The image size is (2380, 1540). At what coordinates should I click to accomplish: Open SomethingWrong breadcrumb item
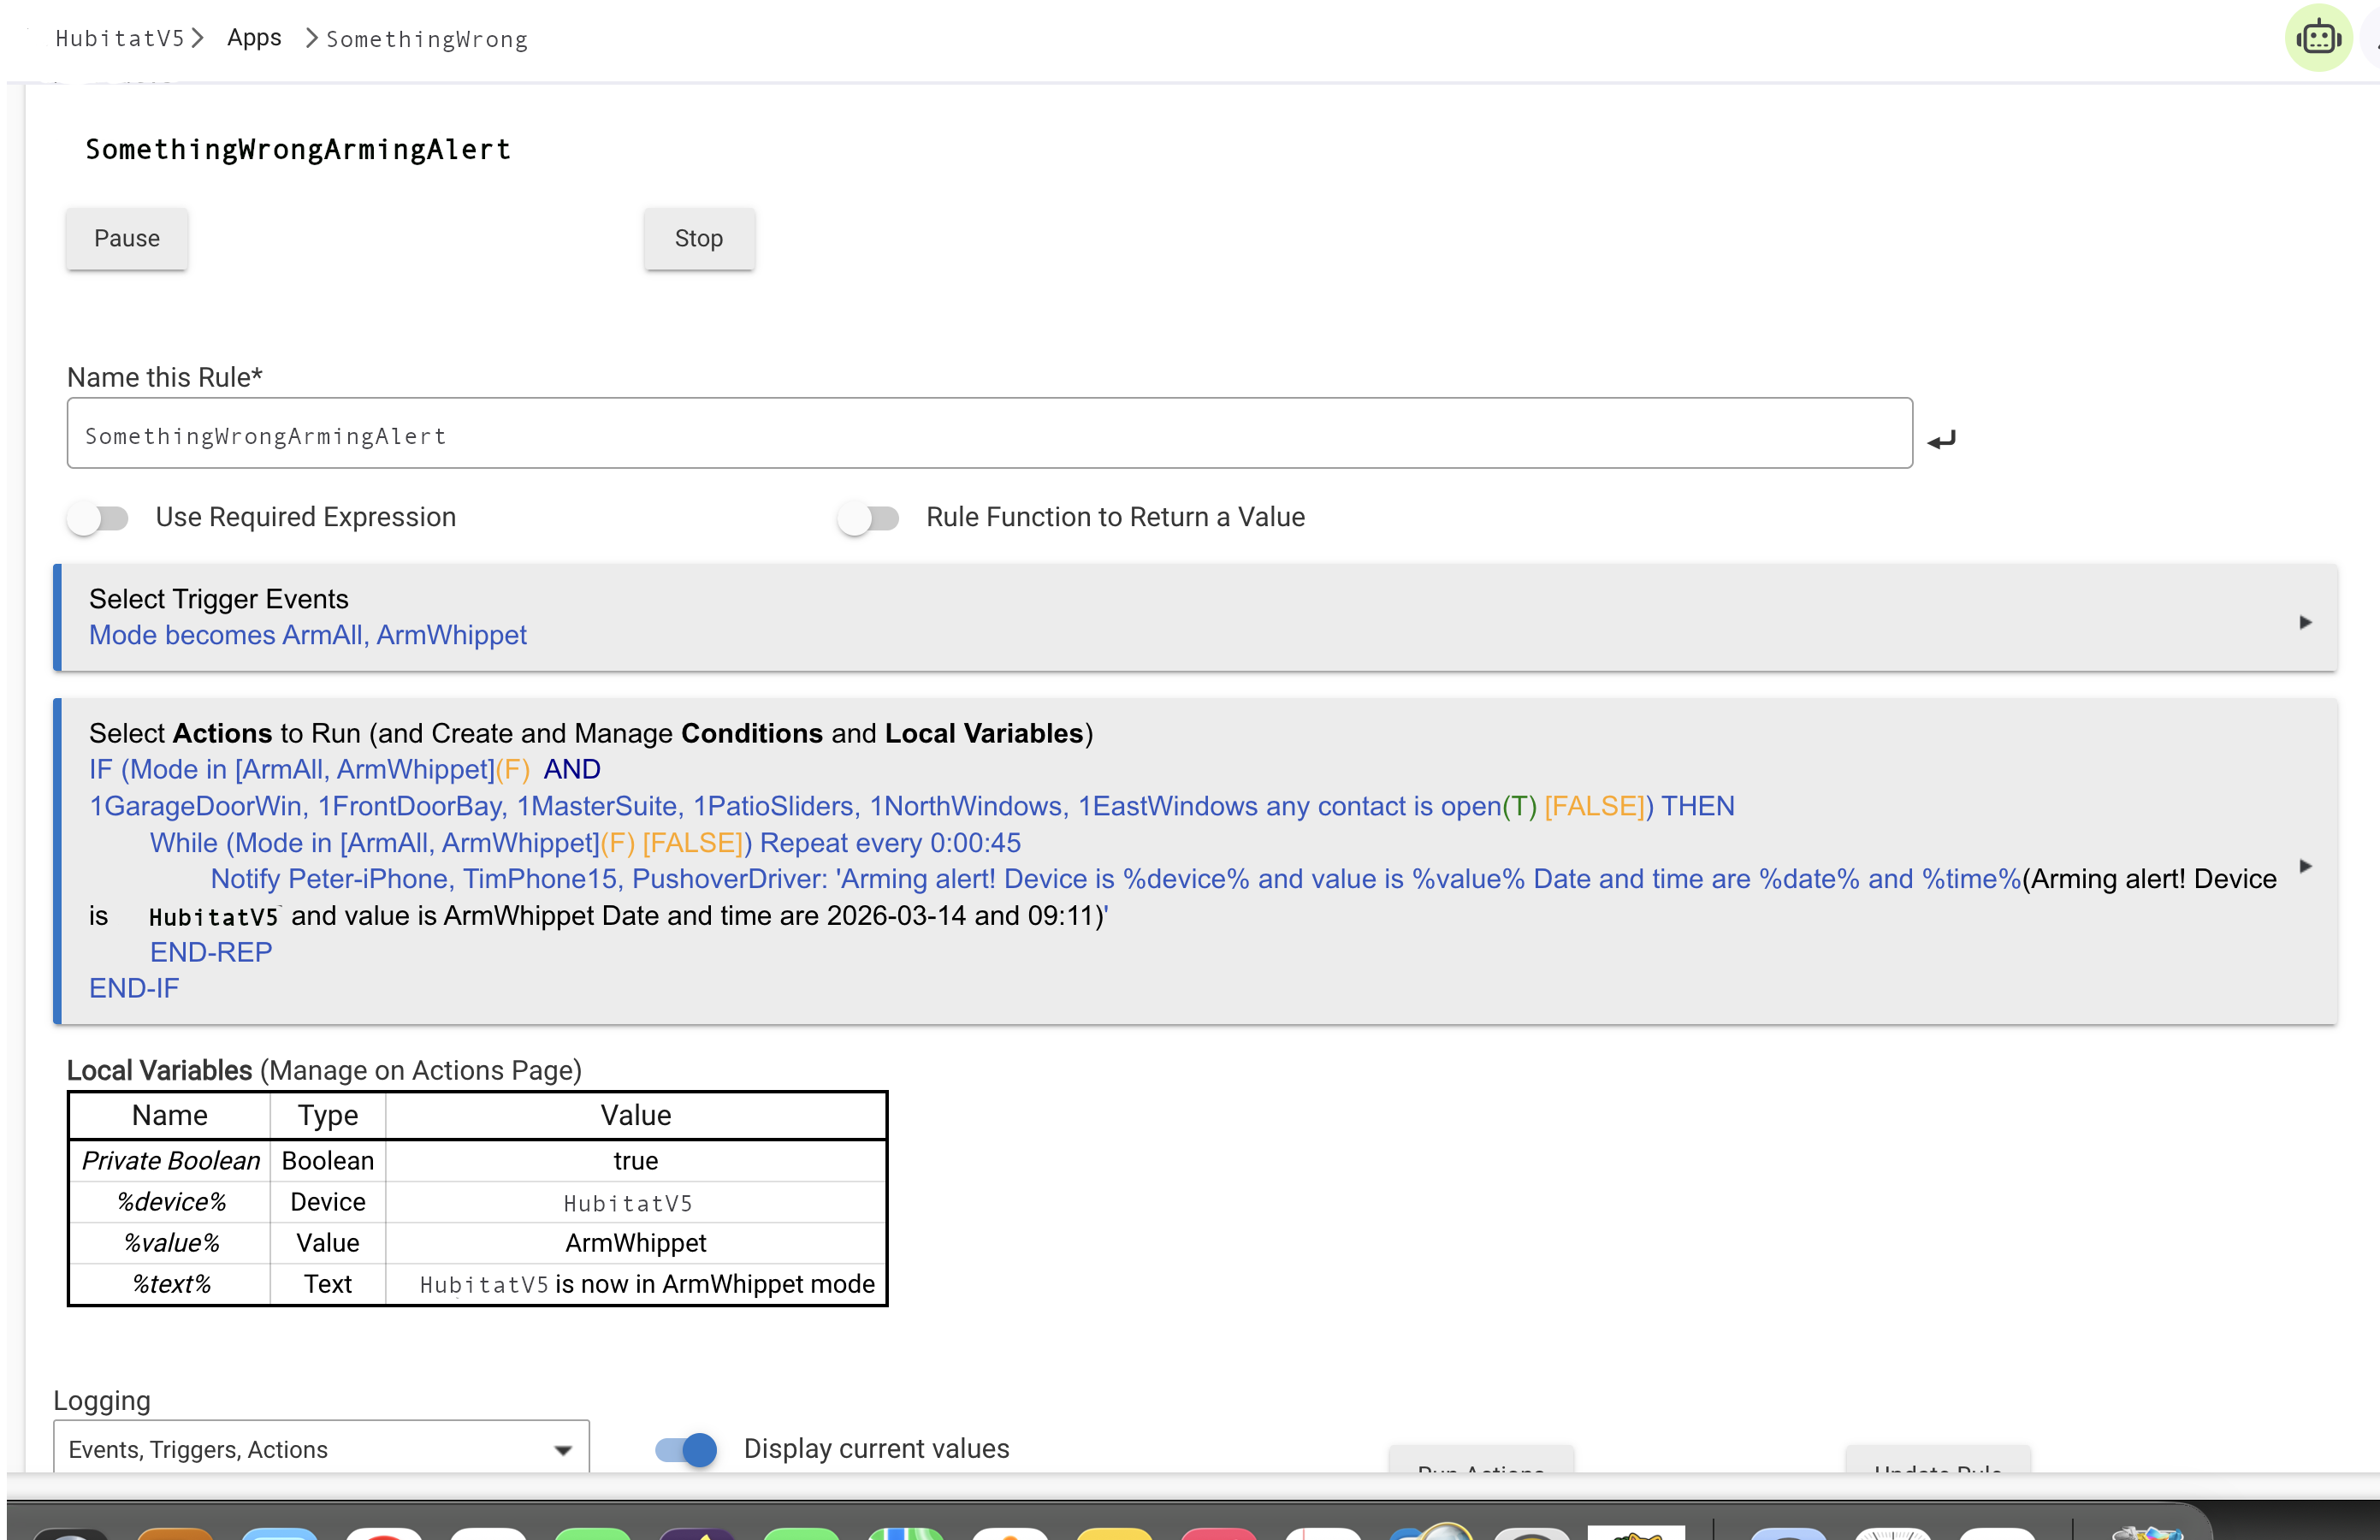coord(427,39)
